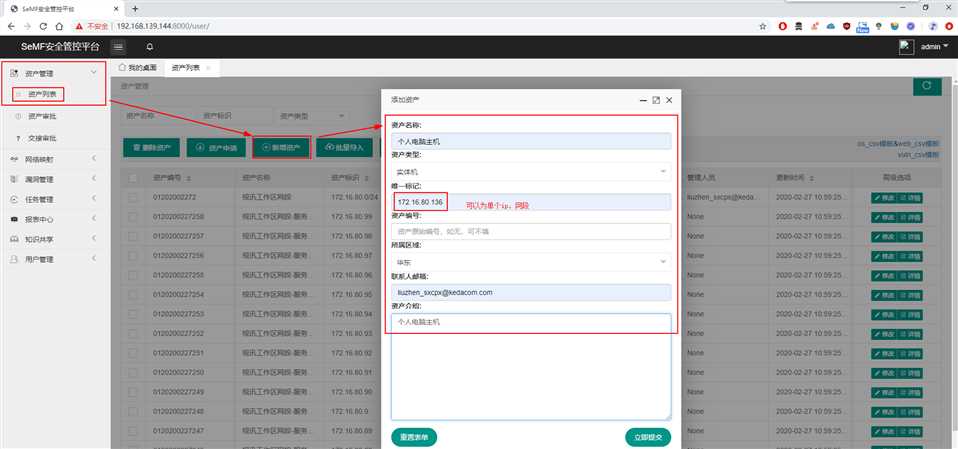This screenshot has width=958, height=449.
Task: Click the 重置表单 reset button
Action: [414, 437]
